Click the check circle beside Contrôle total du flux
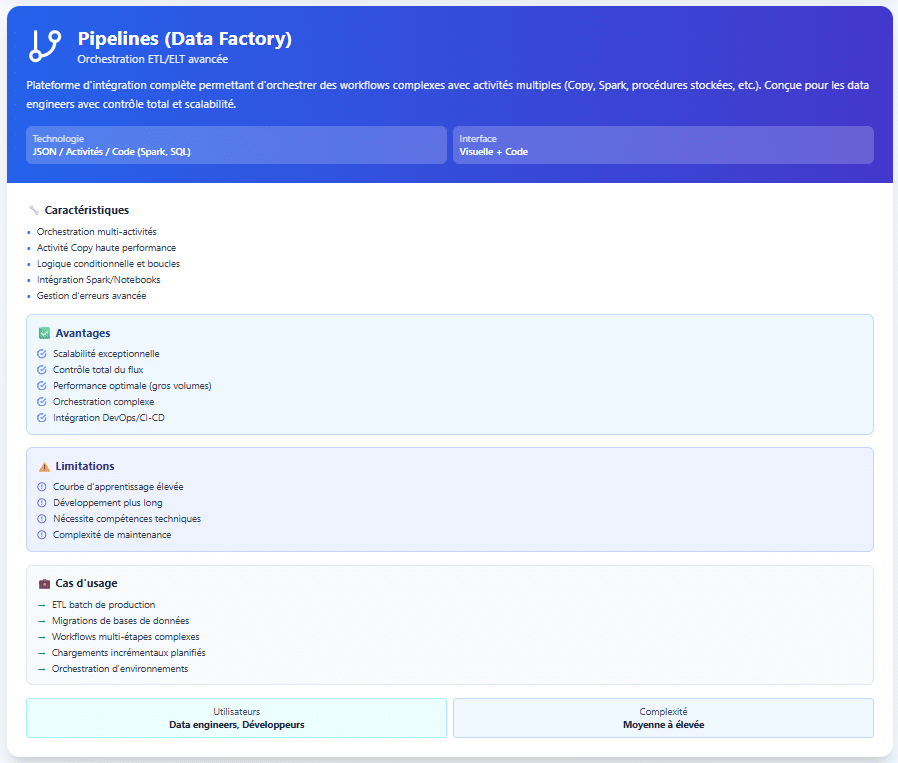898x763 pixels. (42, 370)
